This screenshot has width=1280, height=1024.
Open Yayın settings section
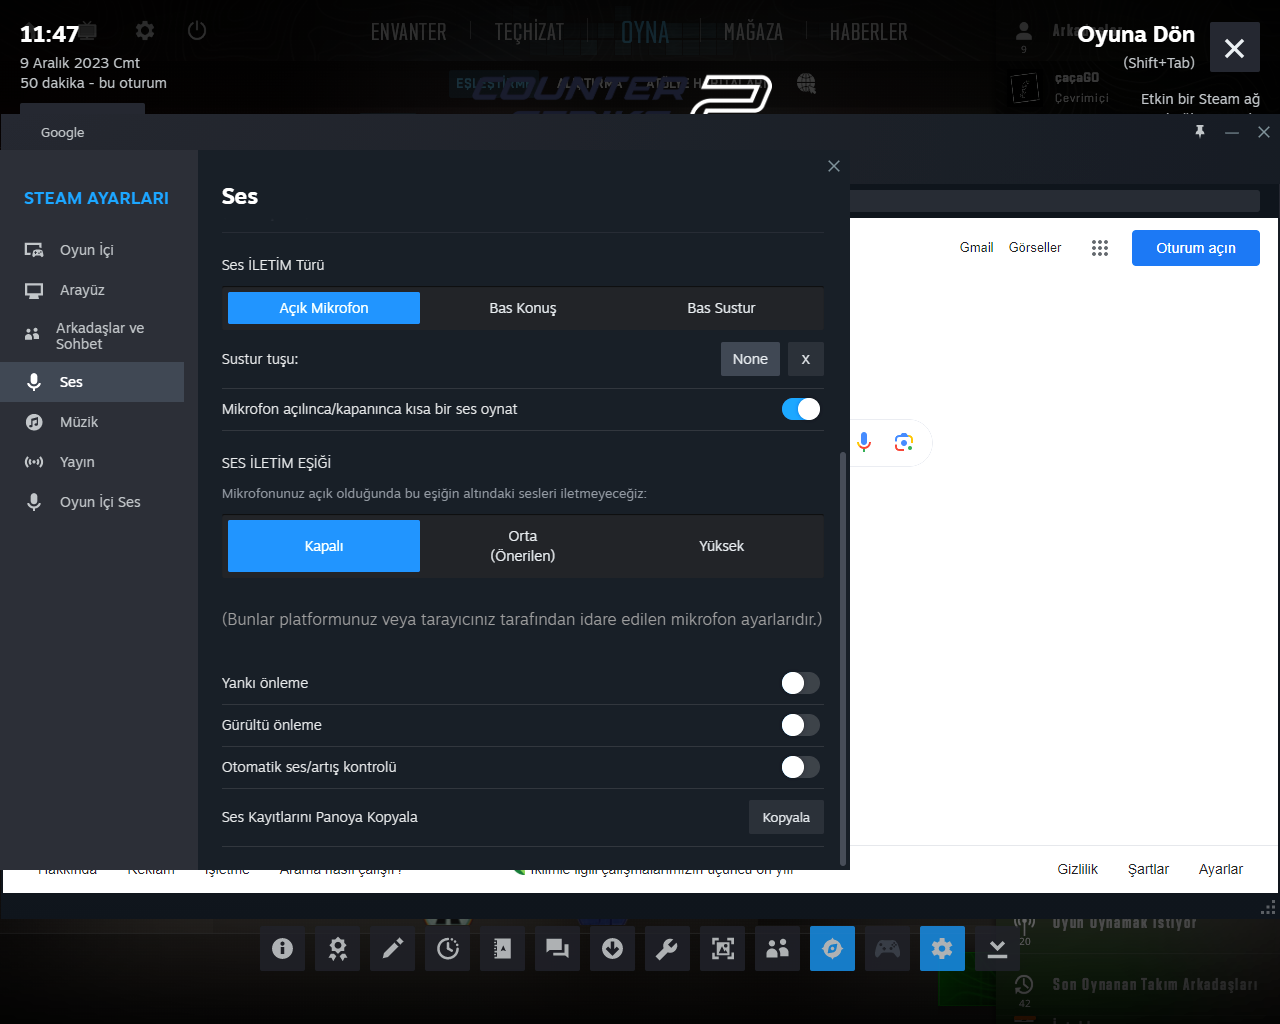coord(92,462)
